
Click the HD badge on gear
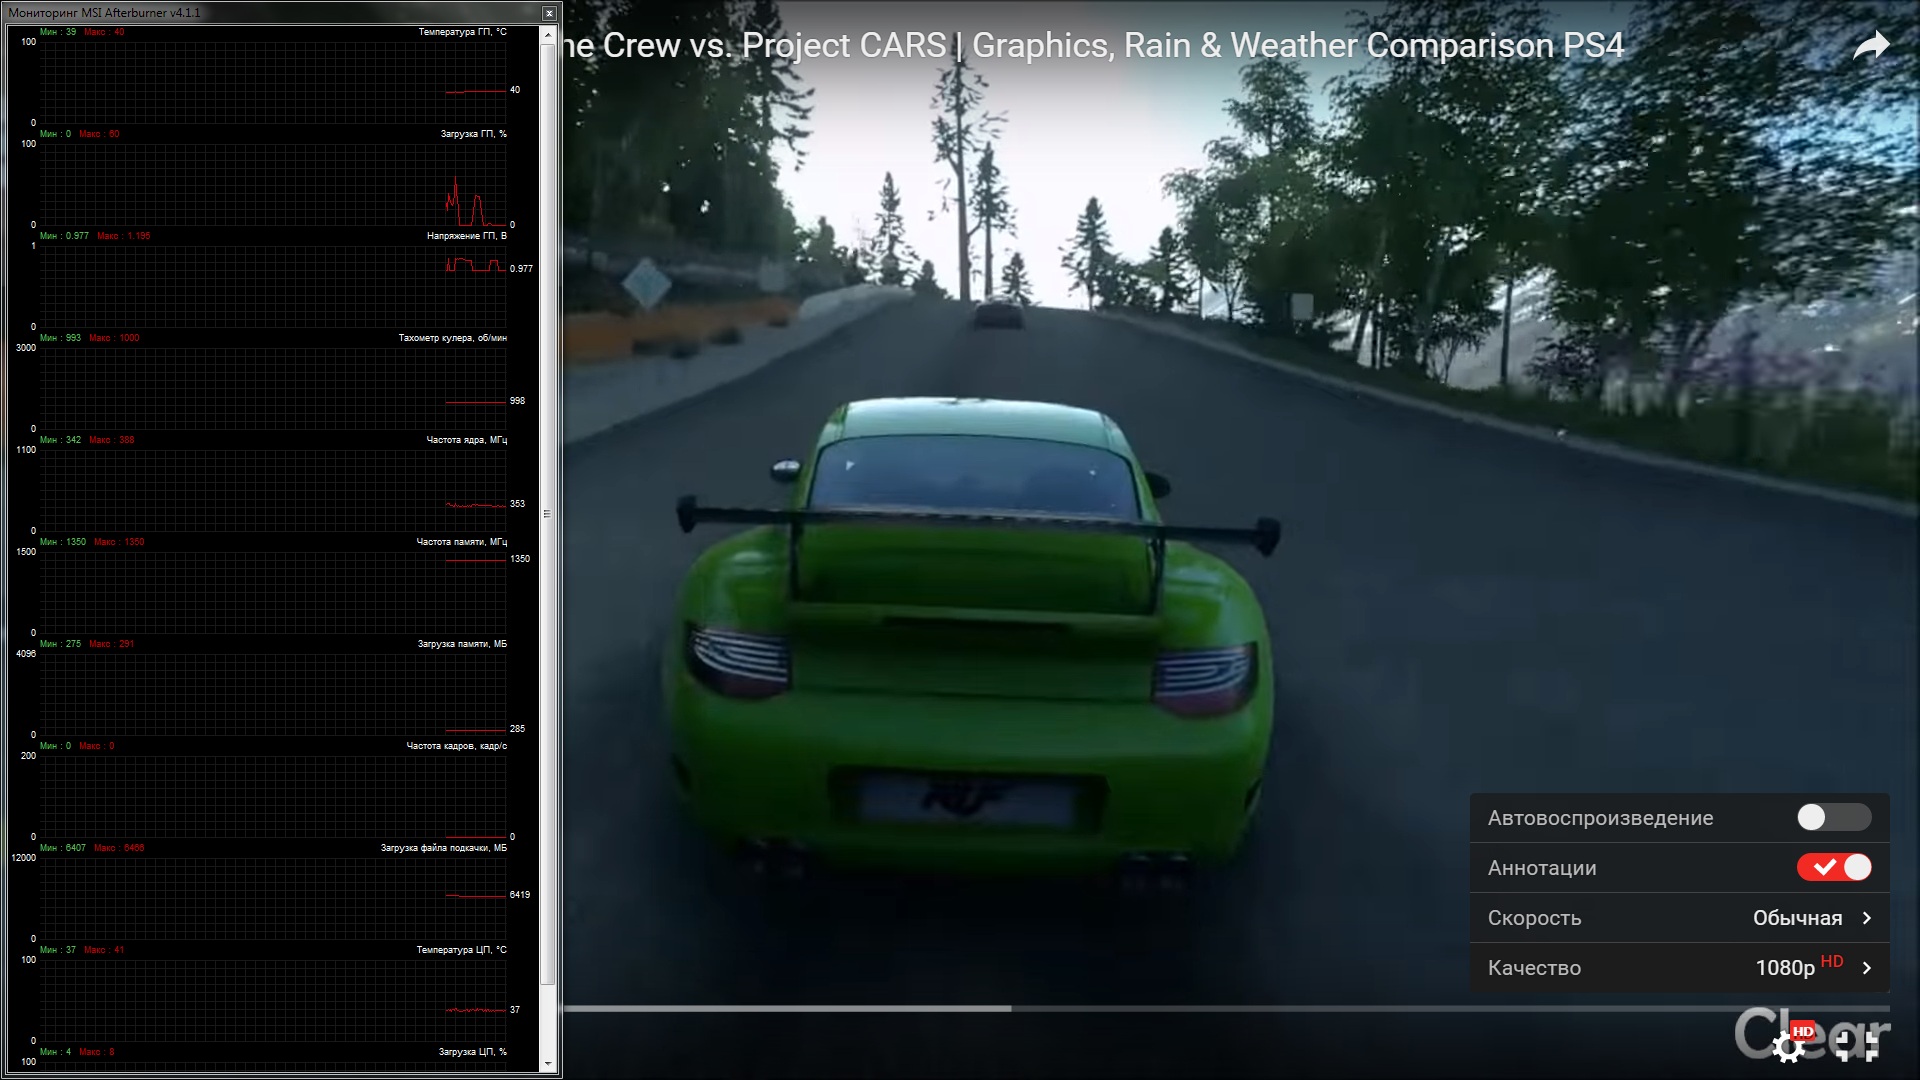coord(1803,1031)
